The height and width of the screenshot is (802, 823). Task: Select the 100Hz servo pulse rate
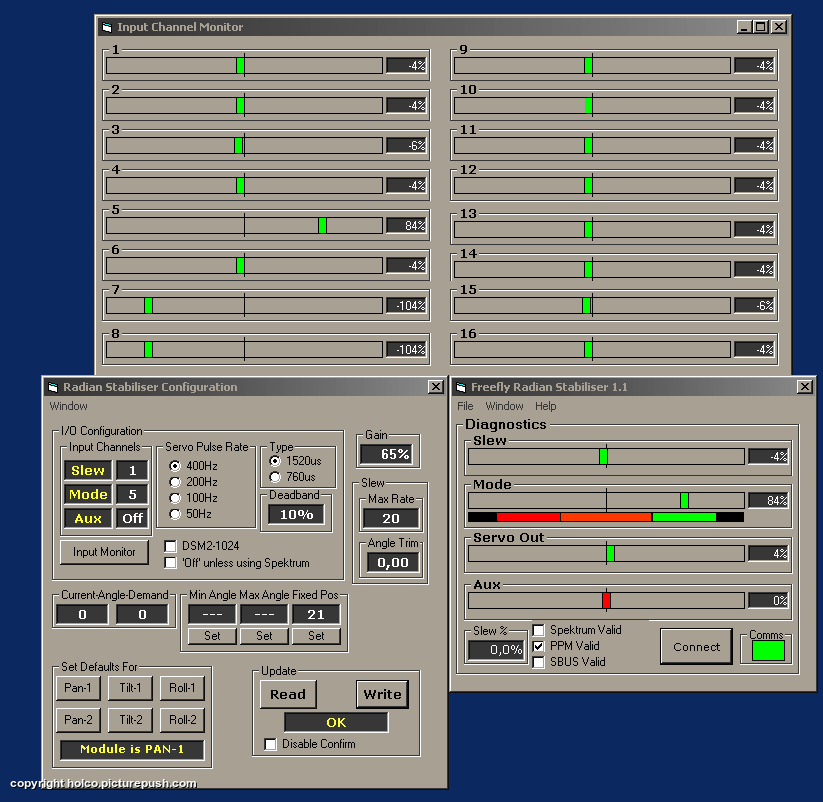coord(175,498)
